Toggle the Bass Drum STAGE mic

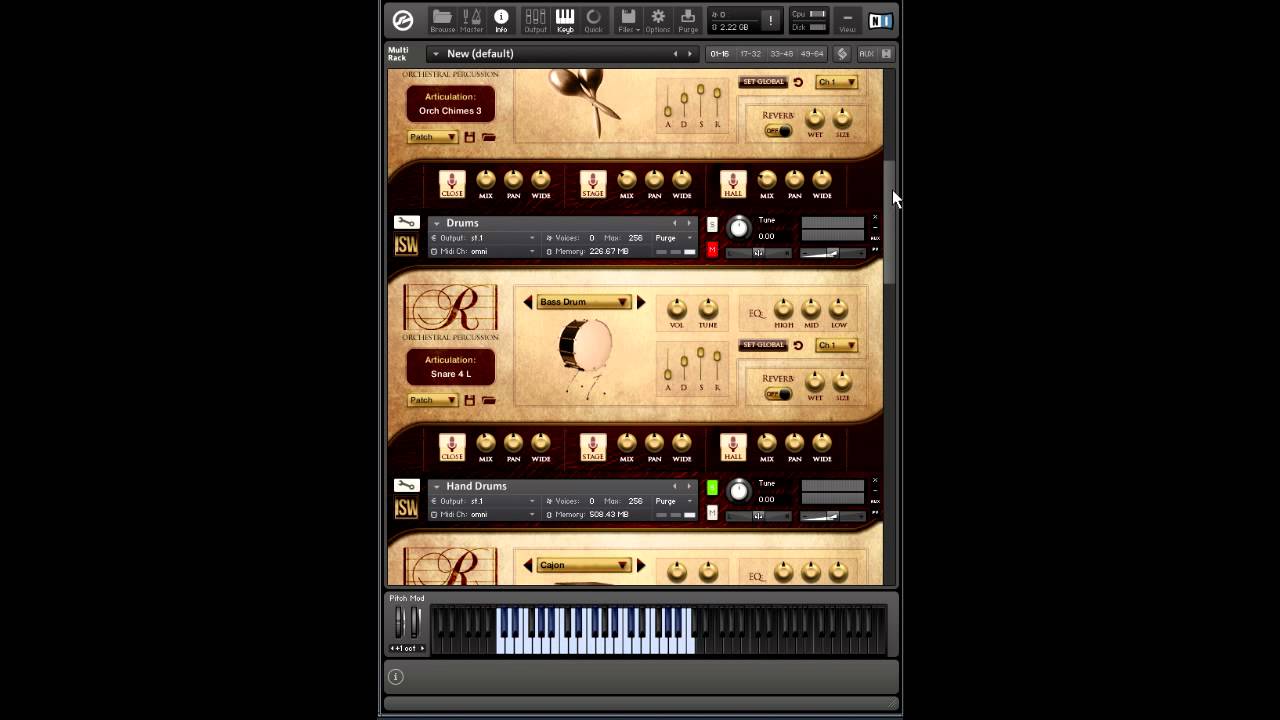click(593, 446)
